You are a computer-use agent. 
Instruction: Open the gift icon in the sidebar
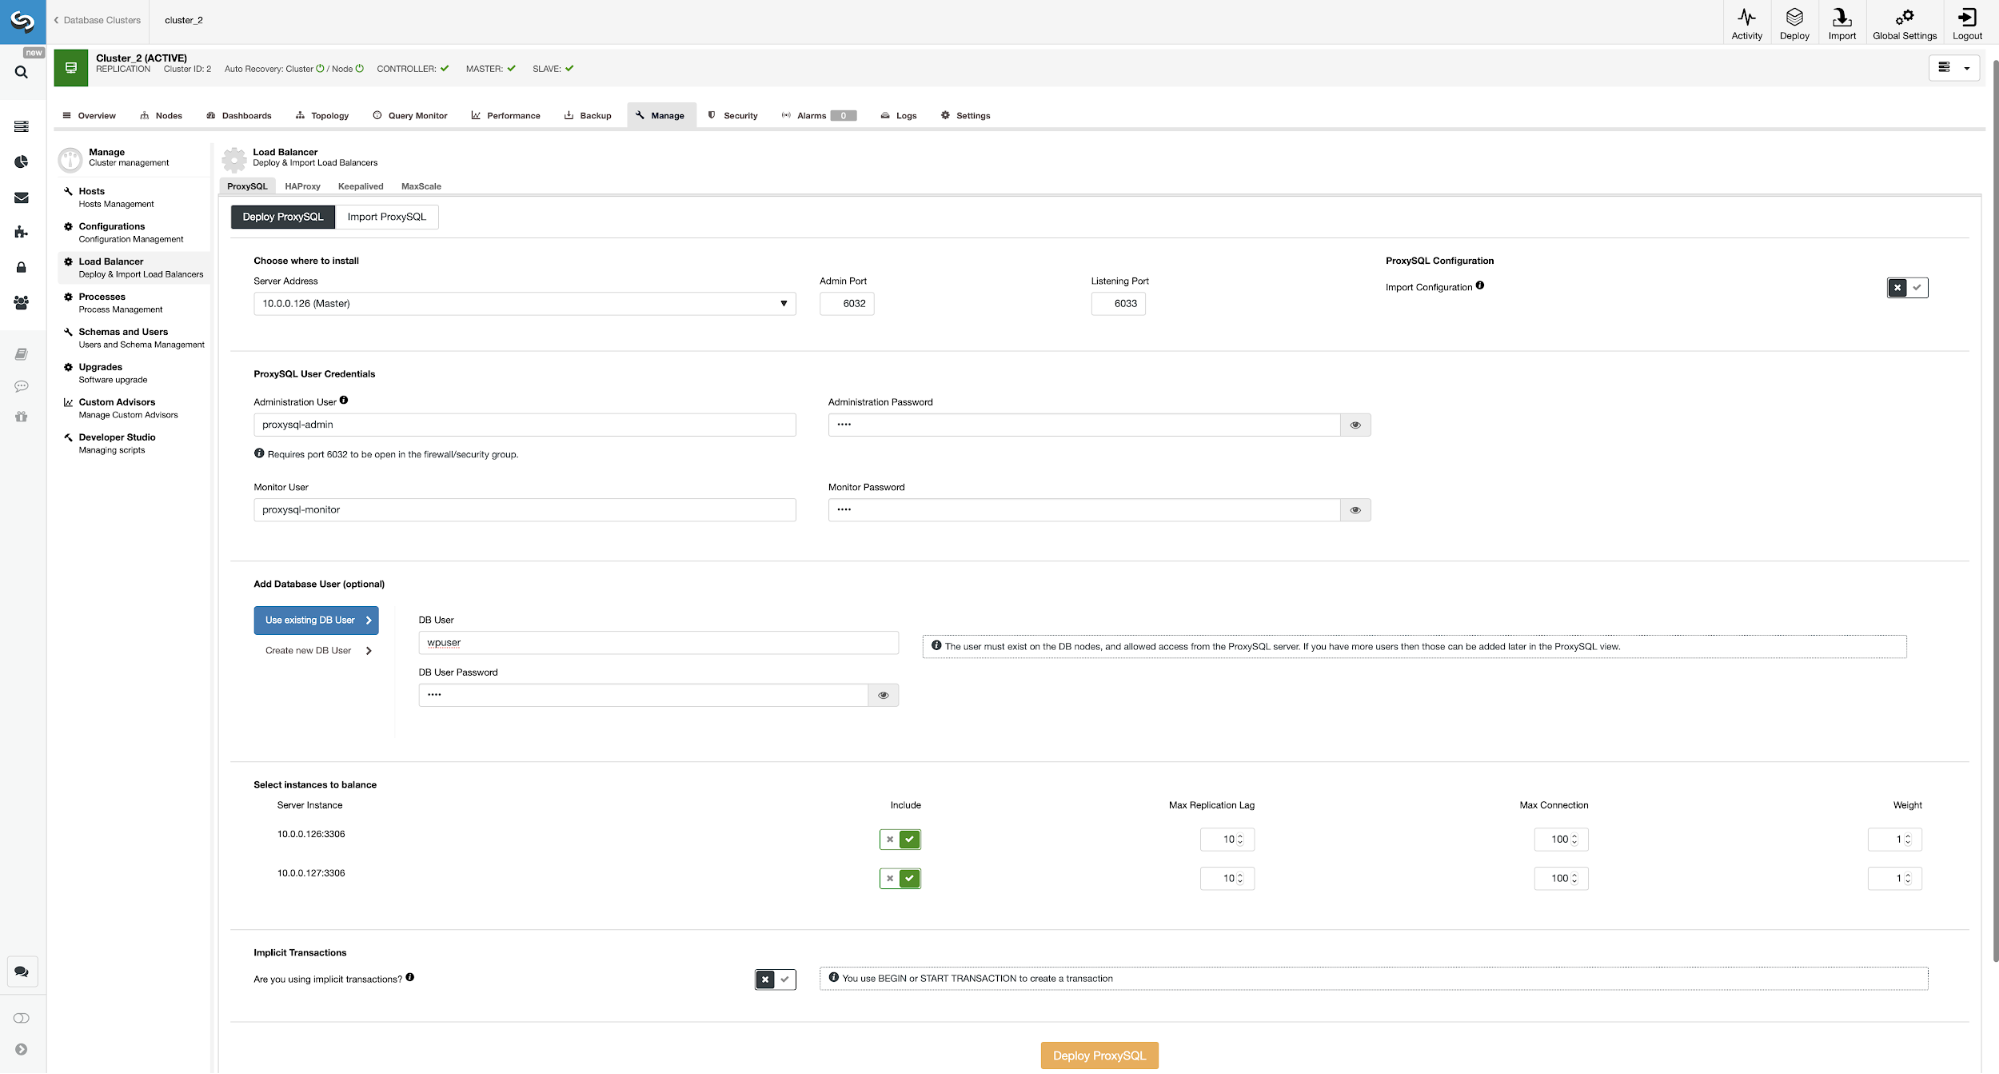pyautogui.click(x=21, y=416)
